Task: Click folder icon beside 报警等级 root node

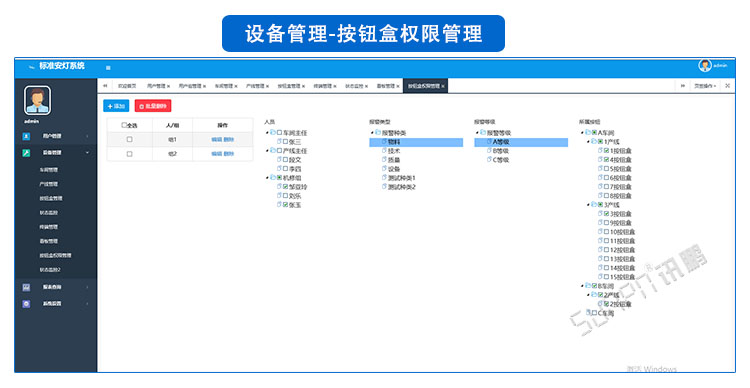Action: point(483,133)
